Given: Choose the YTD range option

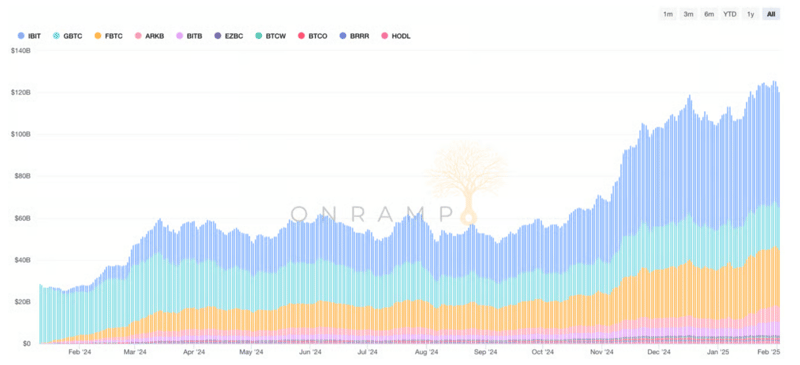Looking at the screenshot, I should [730, 14].
